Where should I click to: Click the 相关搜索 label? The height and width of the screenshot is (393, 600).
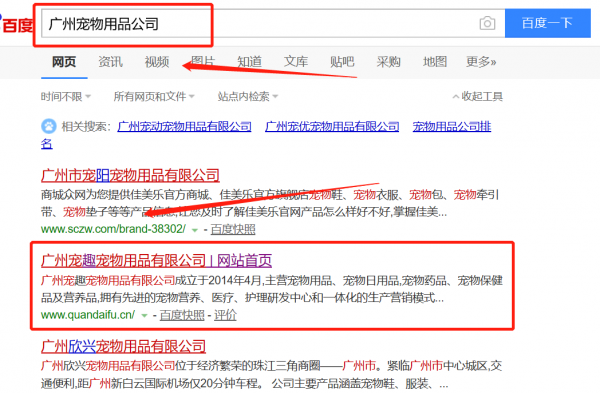point(86,126)
